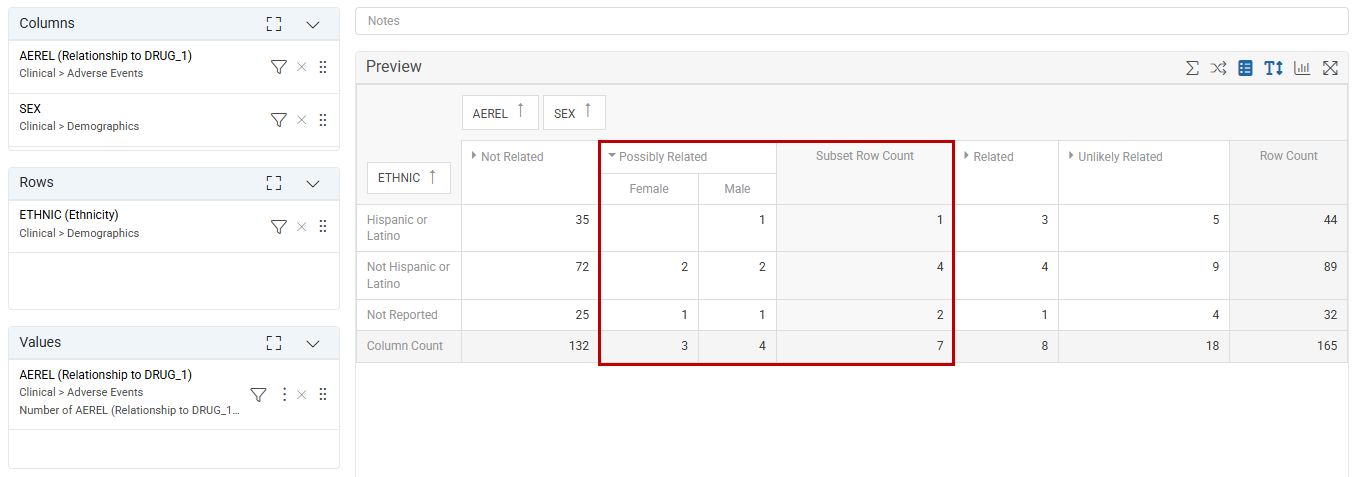Open the AEREL value options kebab menu

[x=284, y=395]
